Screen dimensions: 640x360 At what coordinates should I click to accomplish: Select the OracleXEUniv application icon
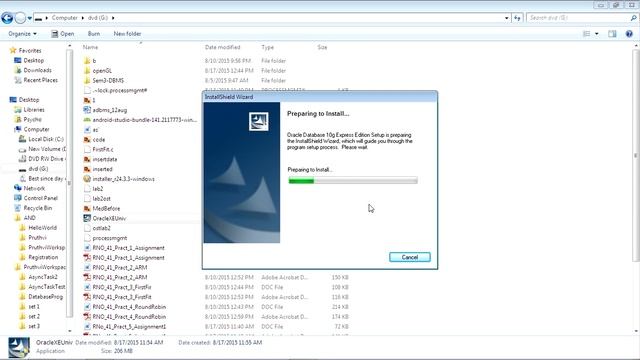tap(87, 218)
